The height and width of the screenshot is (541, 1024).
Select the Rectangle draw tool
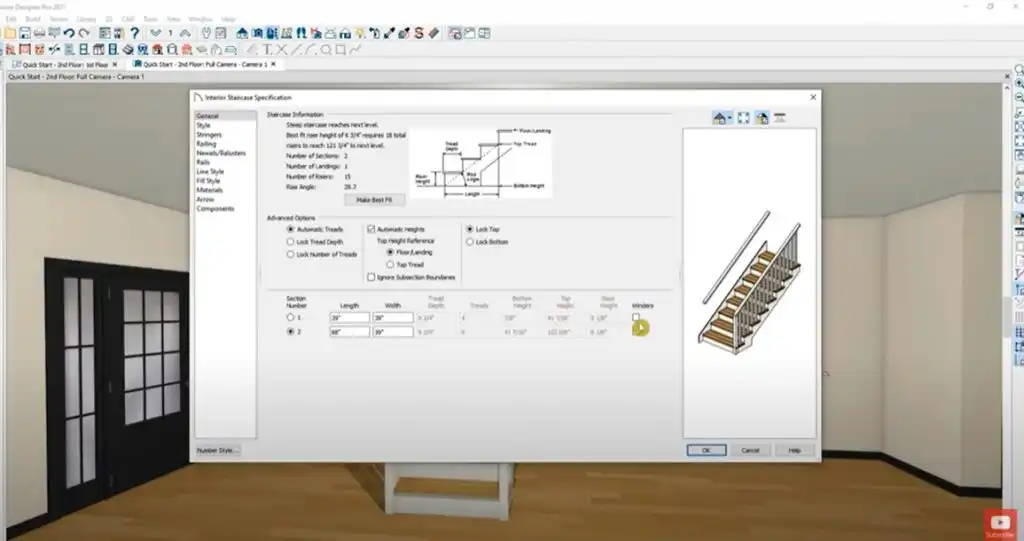pyautogui.click(x=340, y=50)
